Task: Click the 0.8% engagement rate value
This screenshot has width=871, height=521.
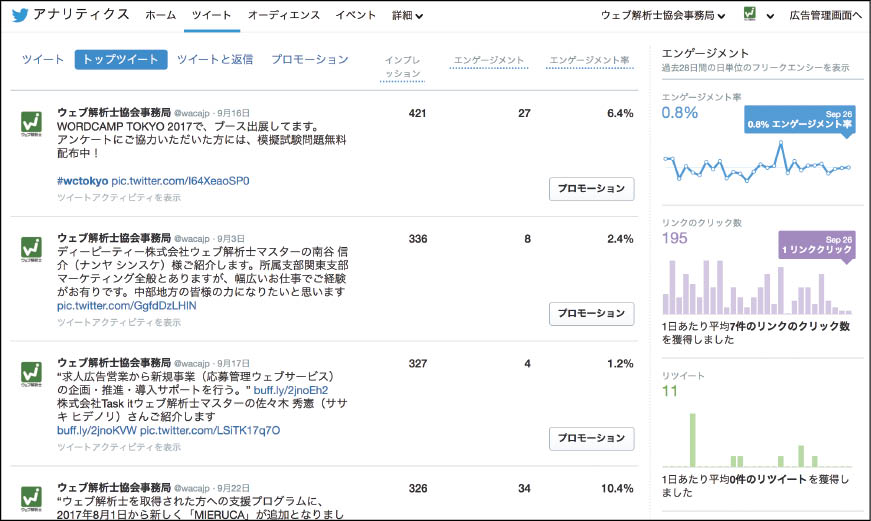Action: click(x=679, y=113)
